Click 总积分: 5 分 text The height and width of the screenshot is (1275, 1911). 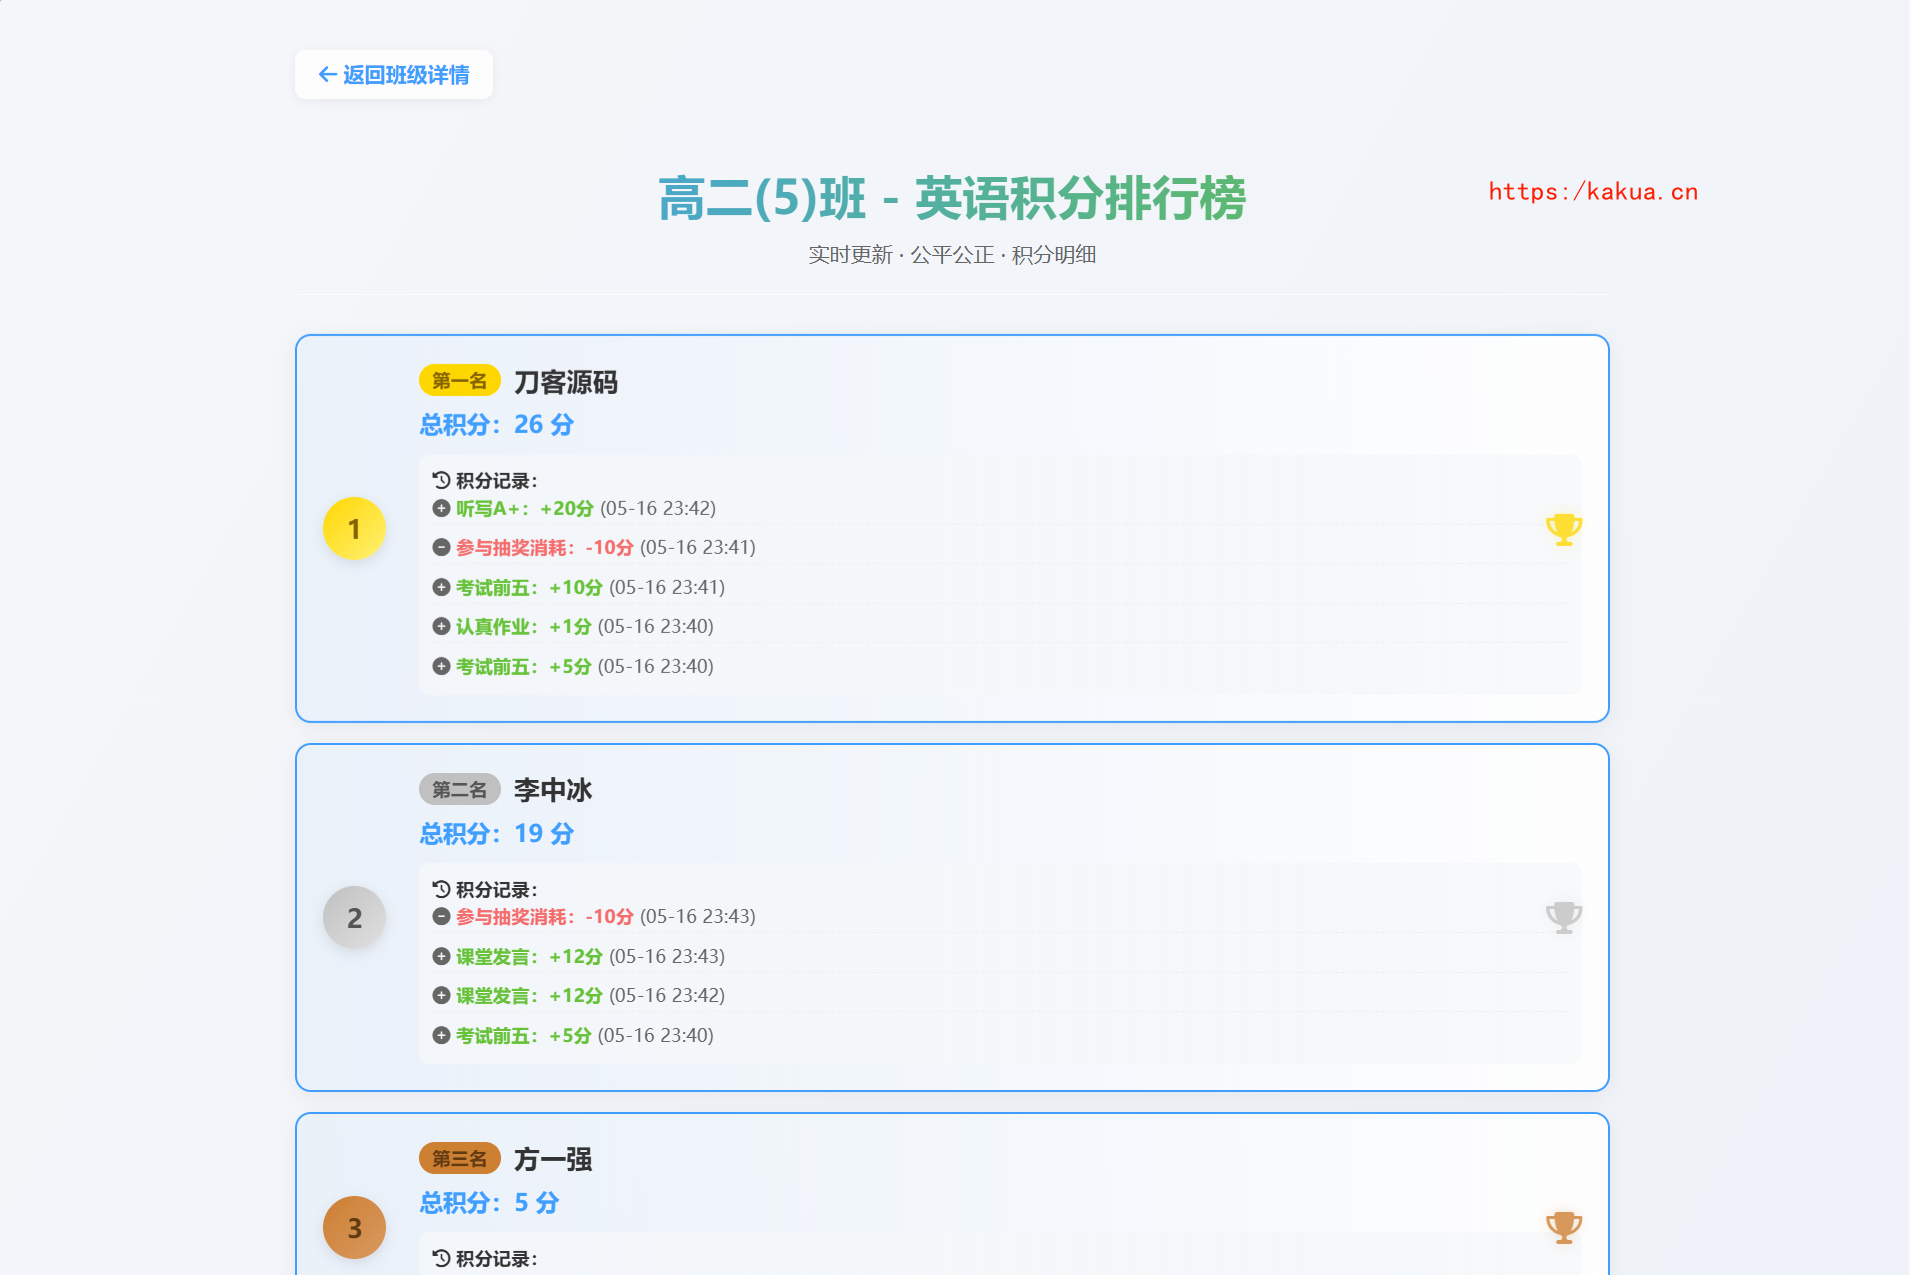point(489,1203)
